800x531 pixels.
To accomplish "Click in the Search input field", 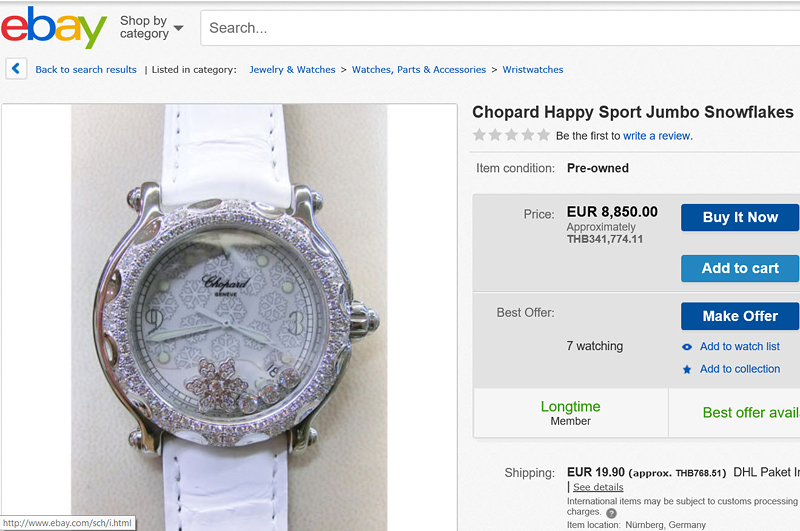I will [x=500, y=28].
